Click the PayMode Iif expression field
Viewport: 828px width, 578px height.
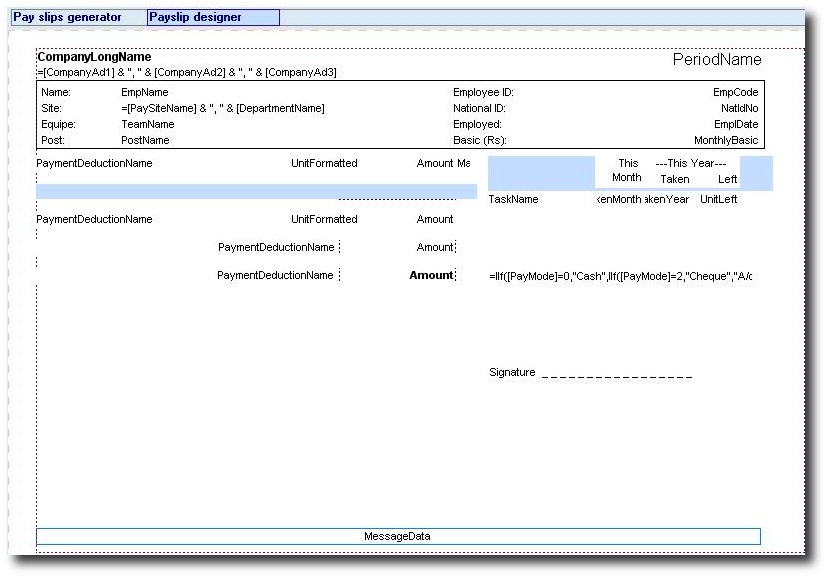tap(620, 275)
